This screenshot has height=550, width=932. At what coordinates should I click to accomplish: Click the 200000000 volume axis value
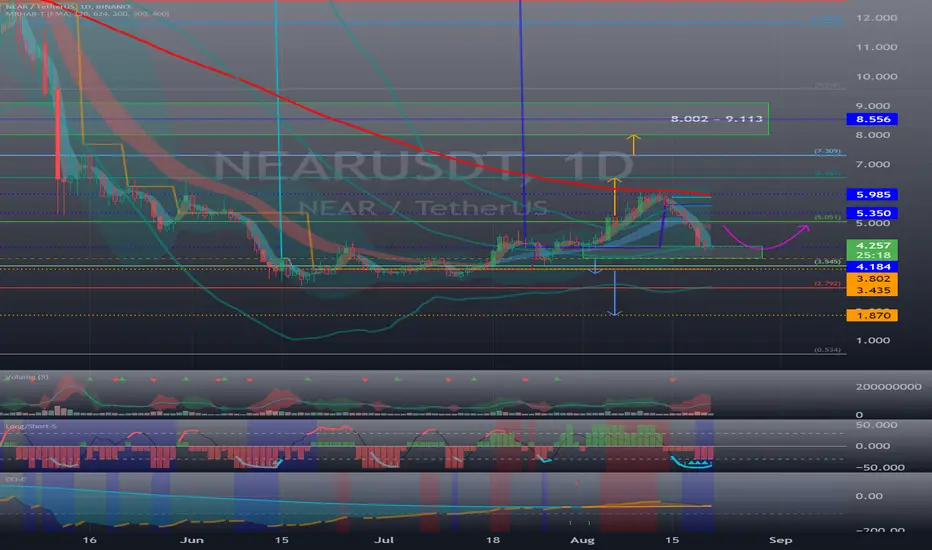tap(889, 386)
